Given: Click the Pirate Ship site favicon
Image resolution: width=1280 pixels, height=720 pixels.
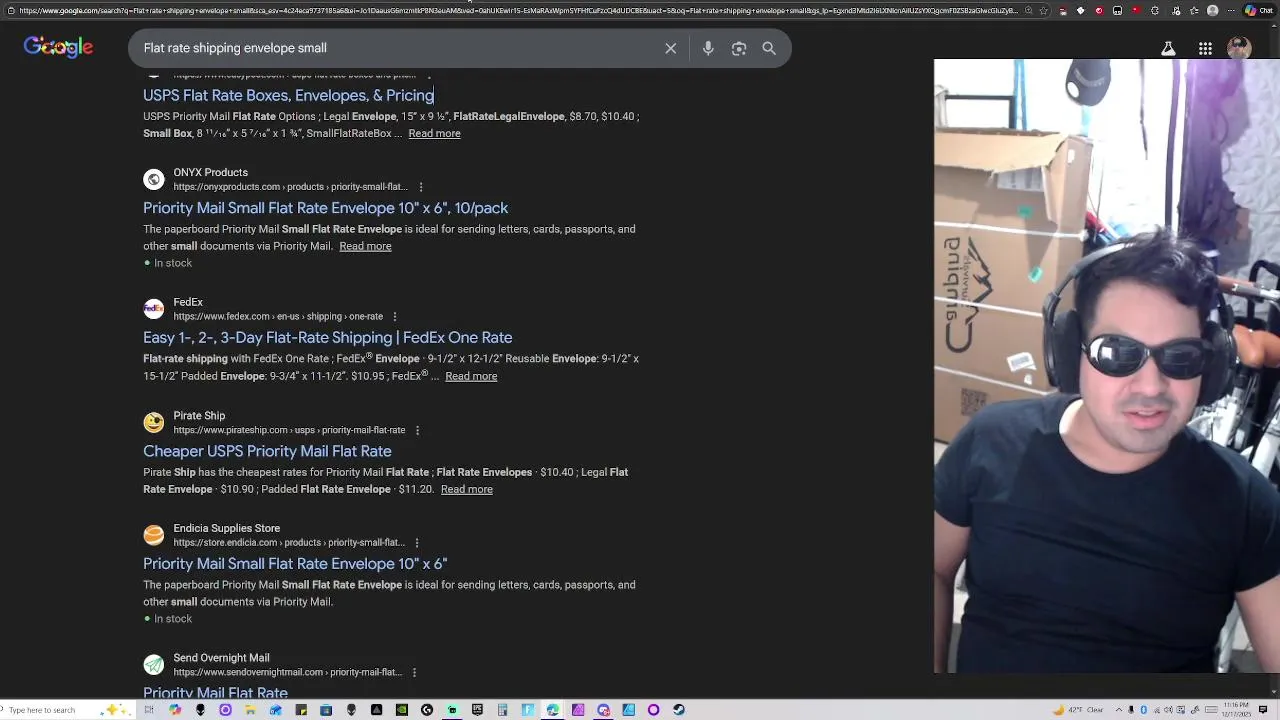Looking at the screenshot, I should [x=153, y=422].
